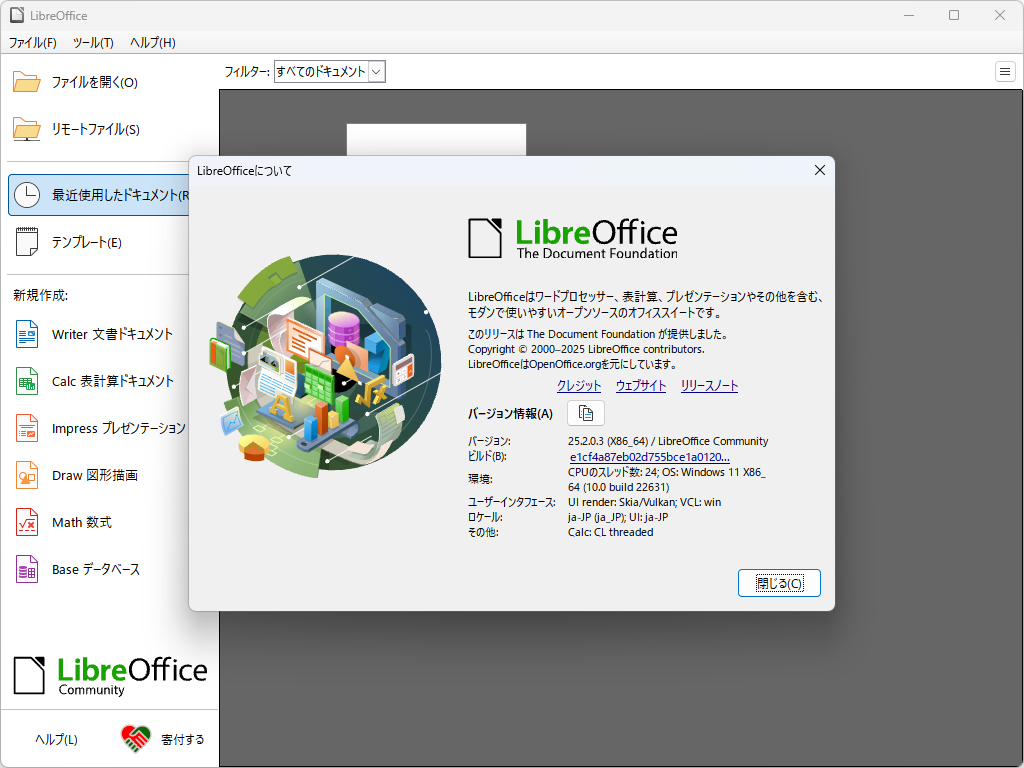
Task: Open the view options hamburger menu
Action: (1004, 71)
